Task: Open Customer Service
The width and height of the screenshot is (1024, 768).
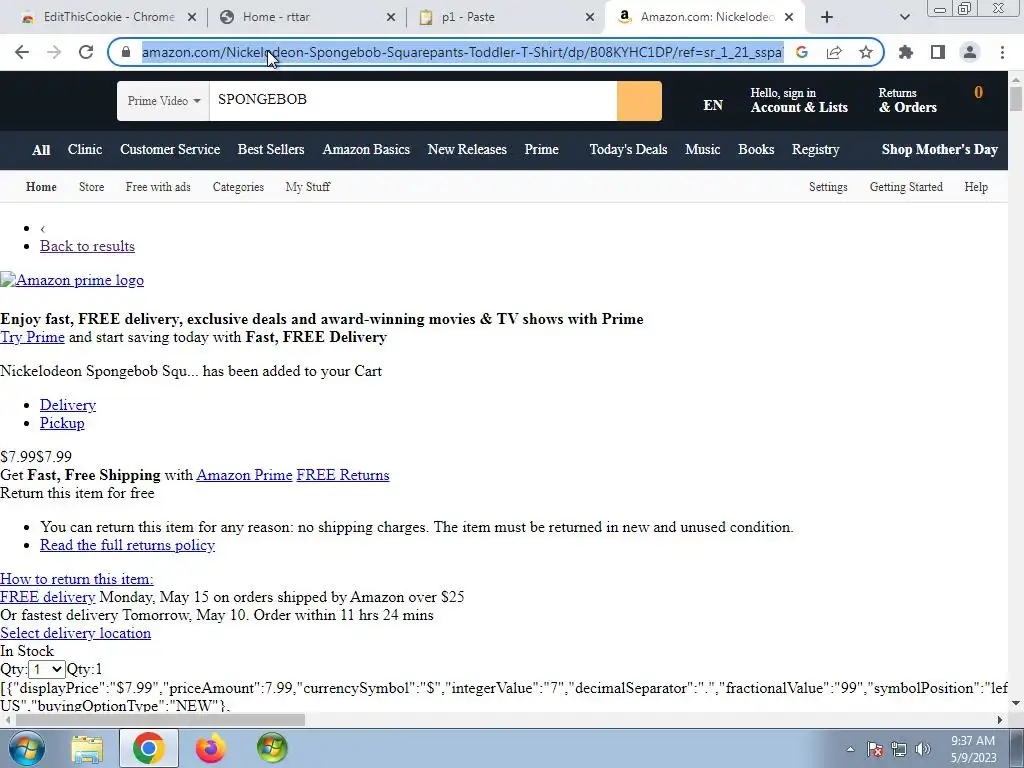Action: [x=170, y=150]
